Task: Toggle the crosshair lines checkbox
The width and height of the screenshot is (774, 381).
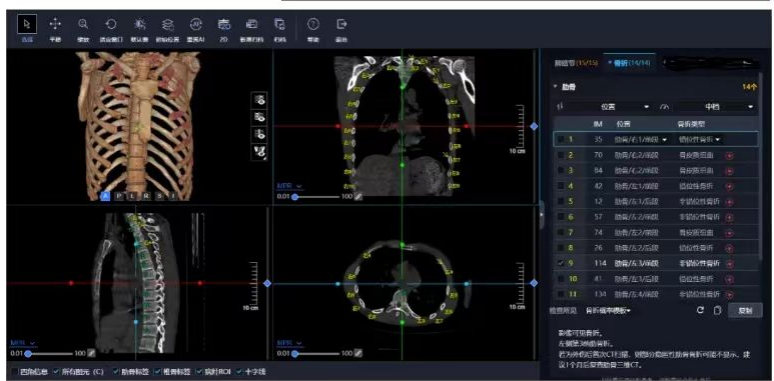Action: [x=239, y=371]
